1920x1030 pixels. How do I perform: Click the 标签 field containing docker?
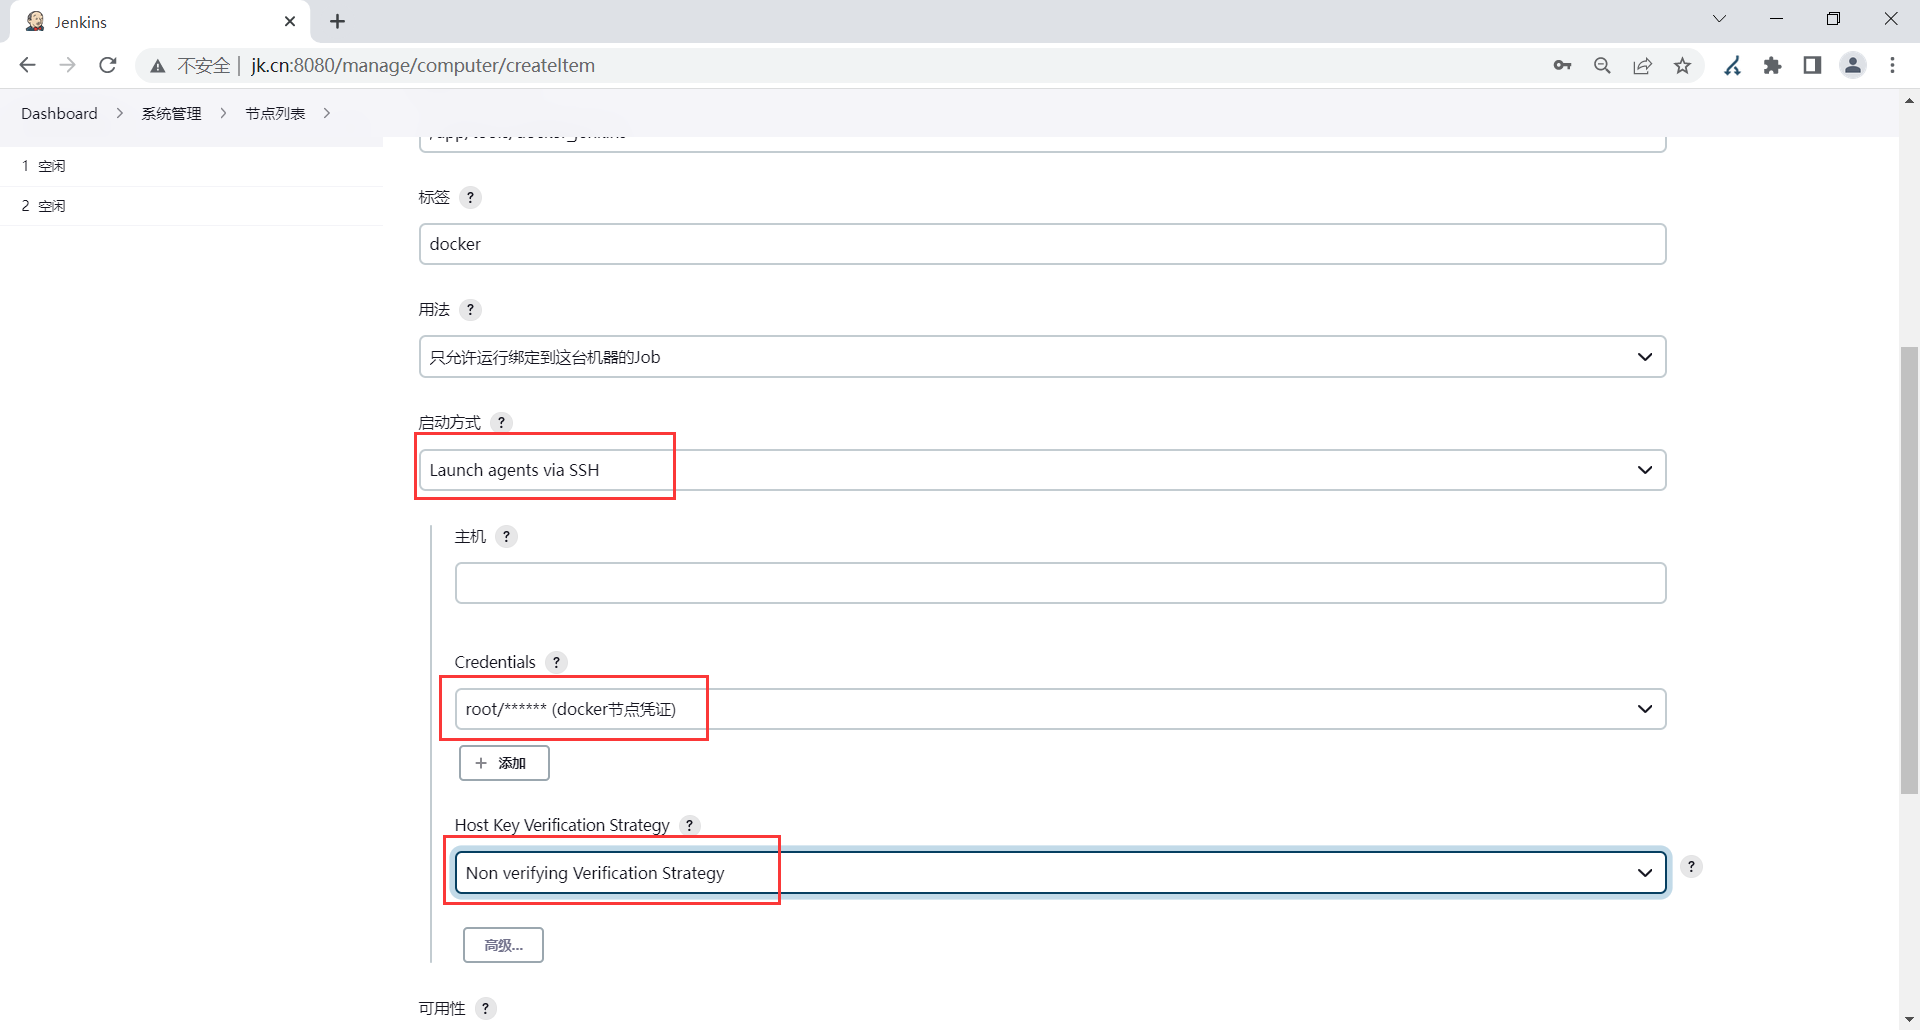pos(1042,244)
